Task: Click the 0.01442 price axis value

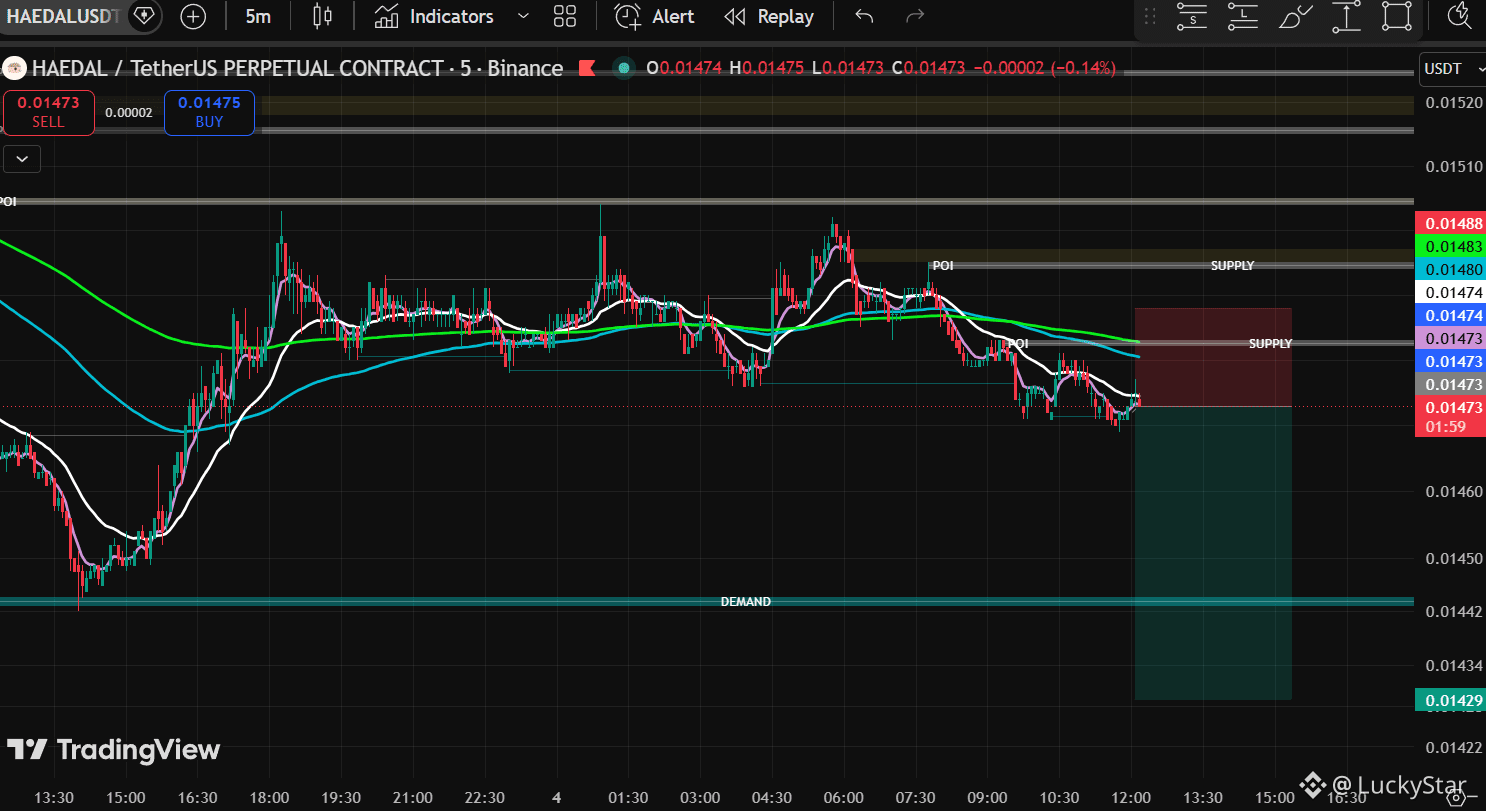Action: click(1454, 611)
